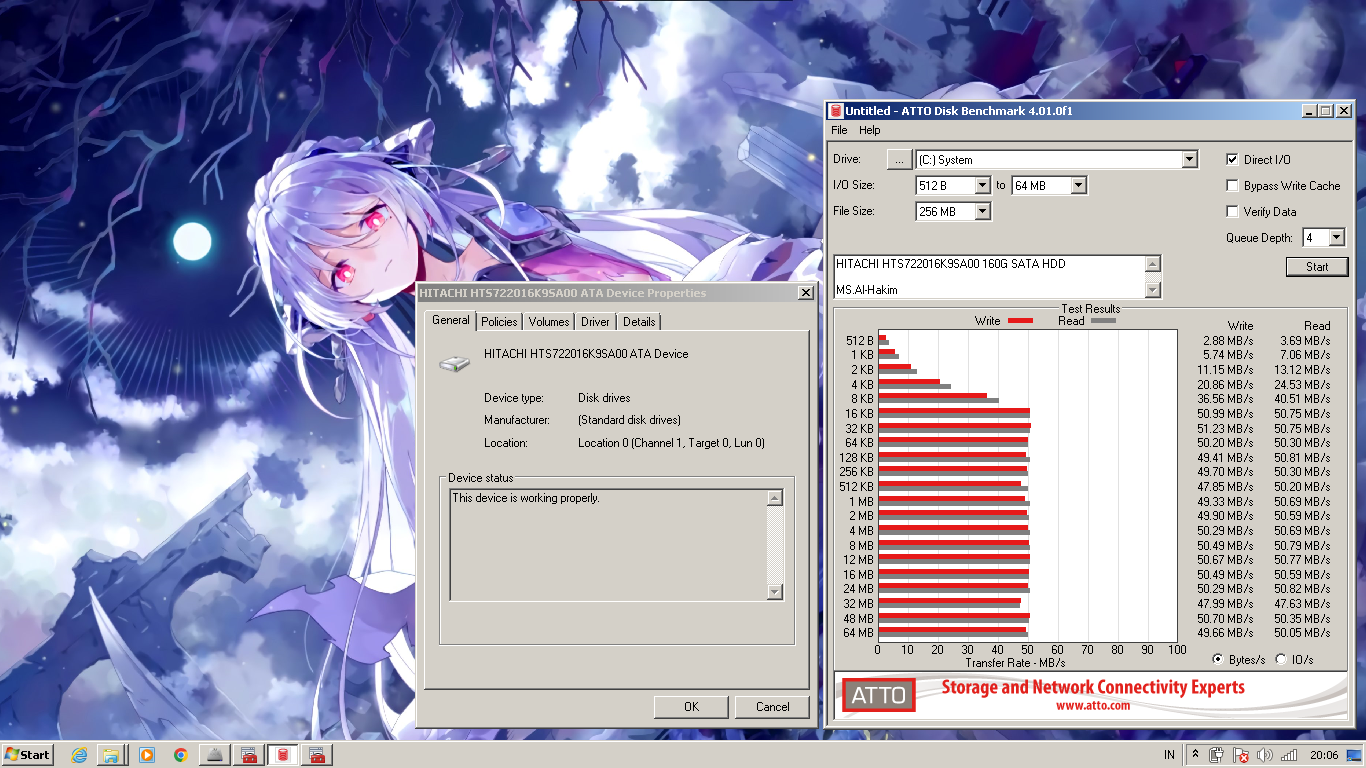Switch to the Driver tab
The height and width of the screenshot is (768, 1366).
(x=595, y=321)
